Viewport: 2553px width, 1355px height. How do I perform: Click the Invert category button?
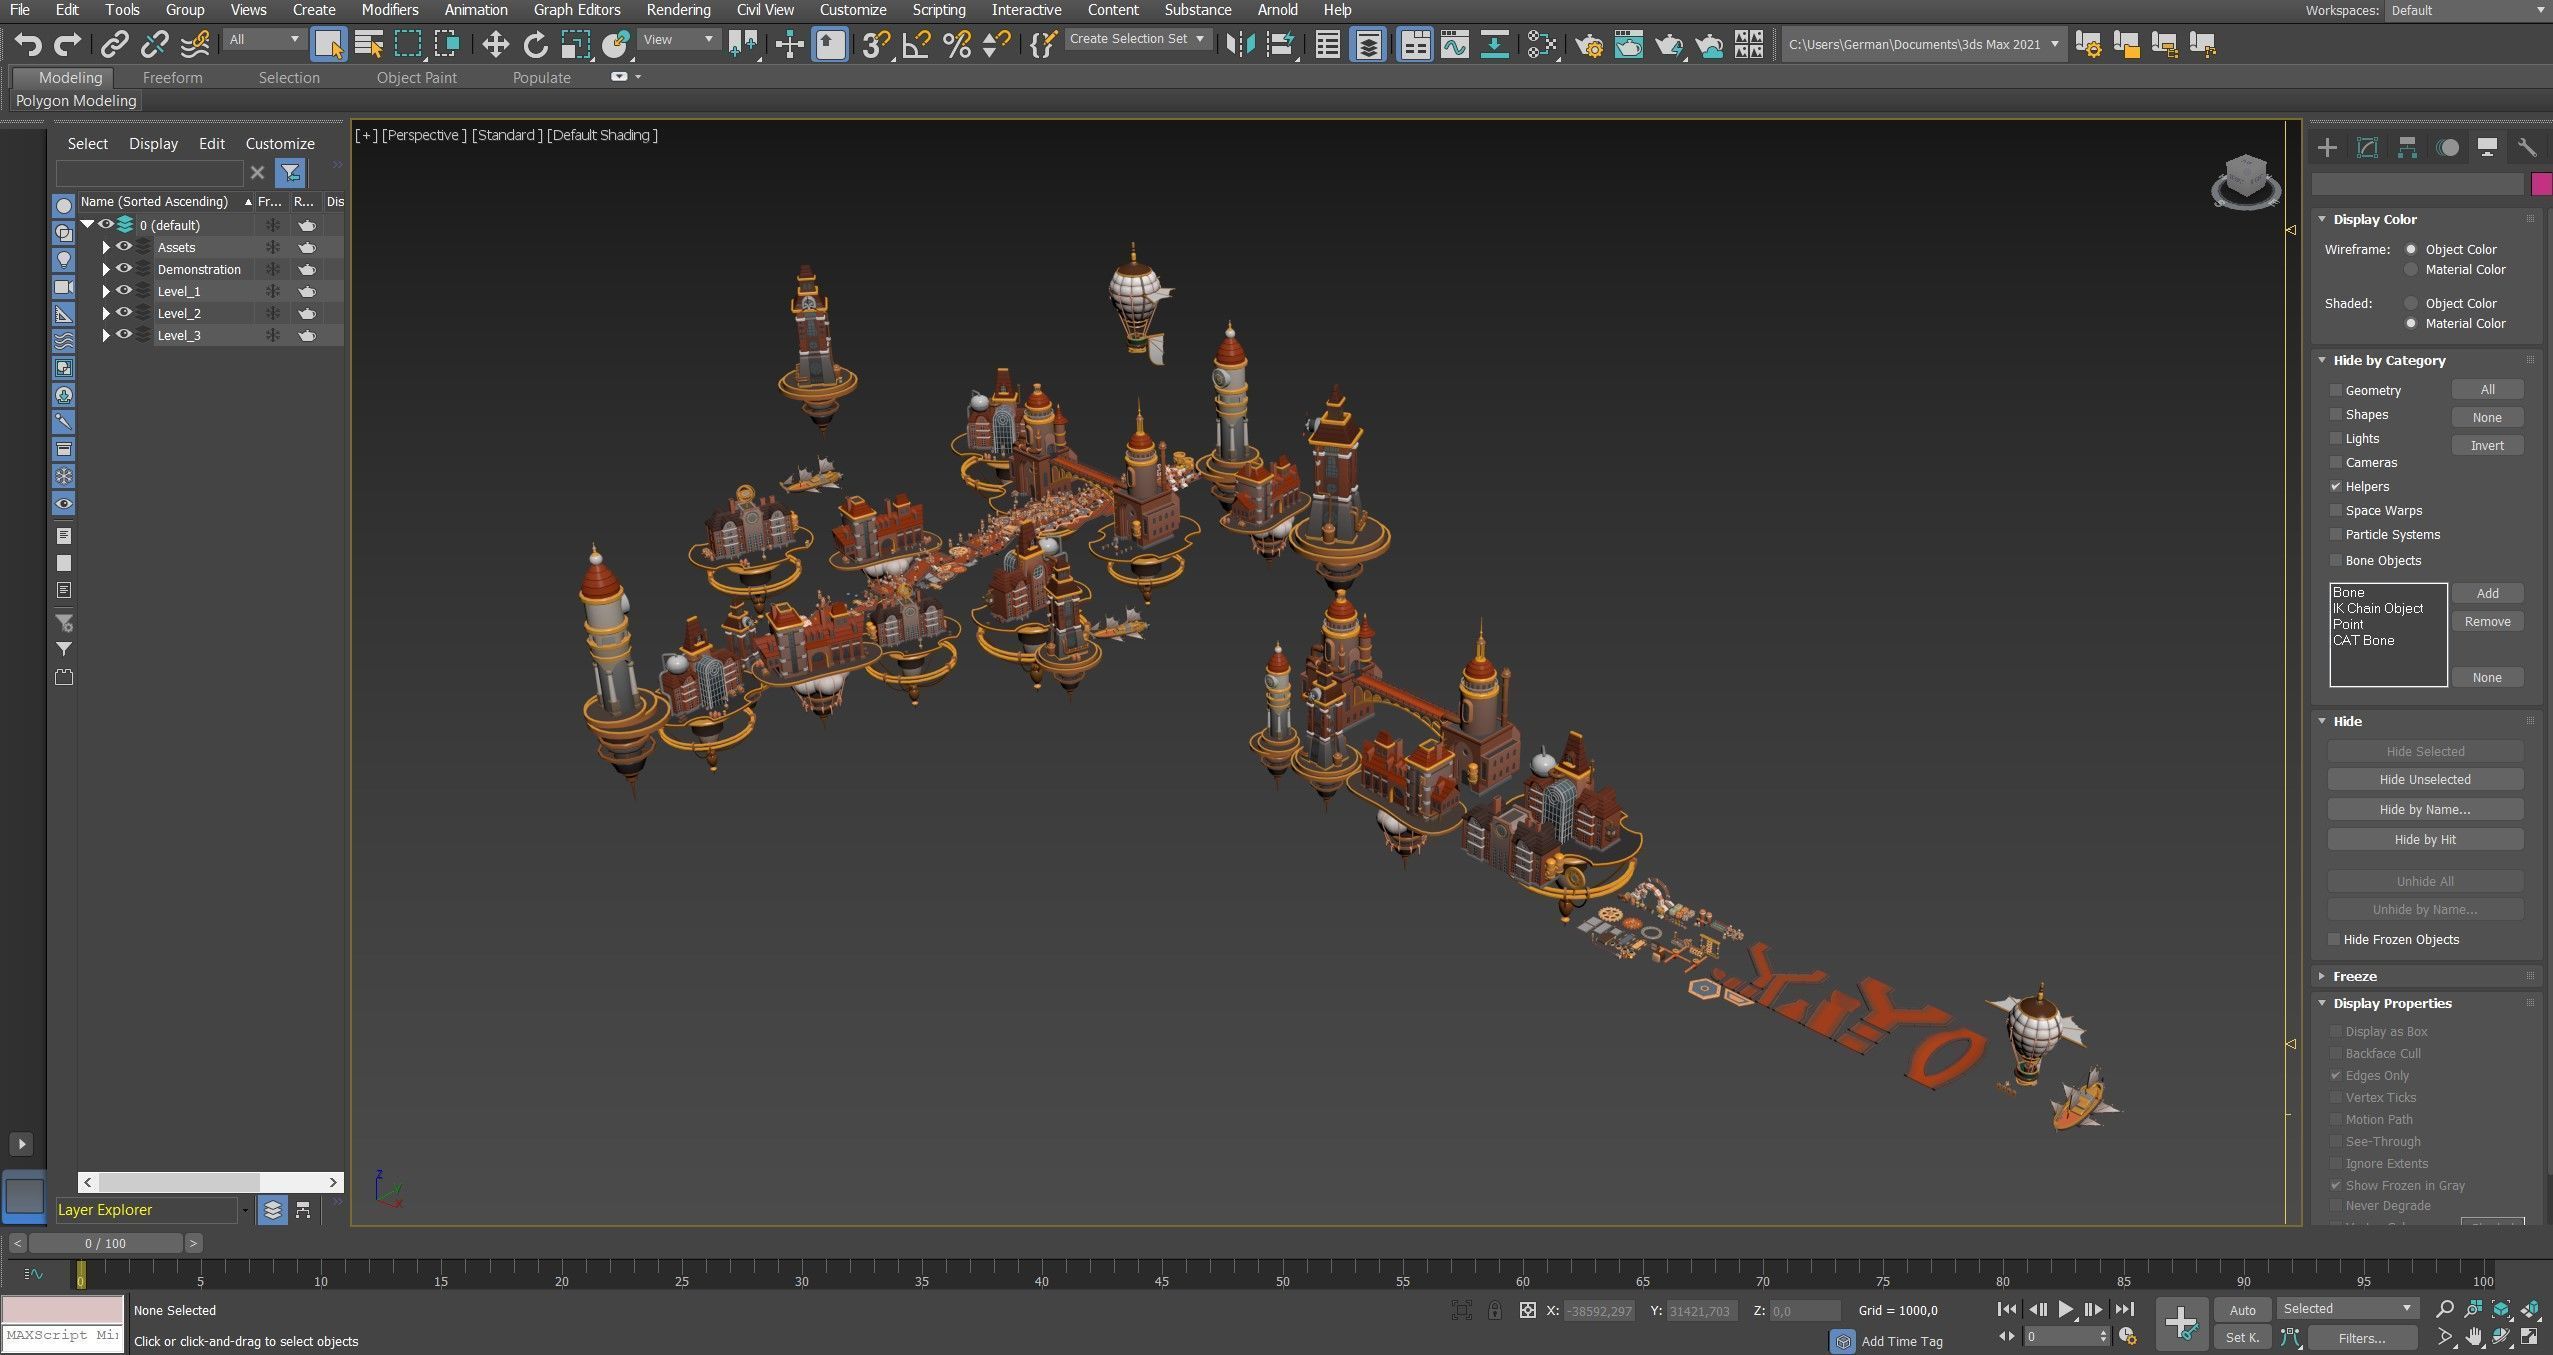click(x=2487, y=446)
